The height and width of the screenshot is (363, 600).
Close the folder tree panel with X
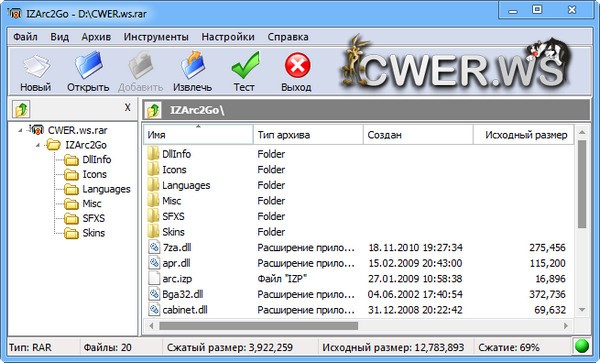tap(128, 108)
